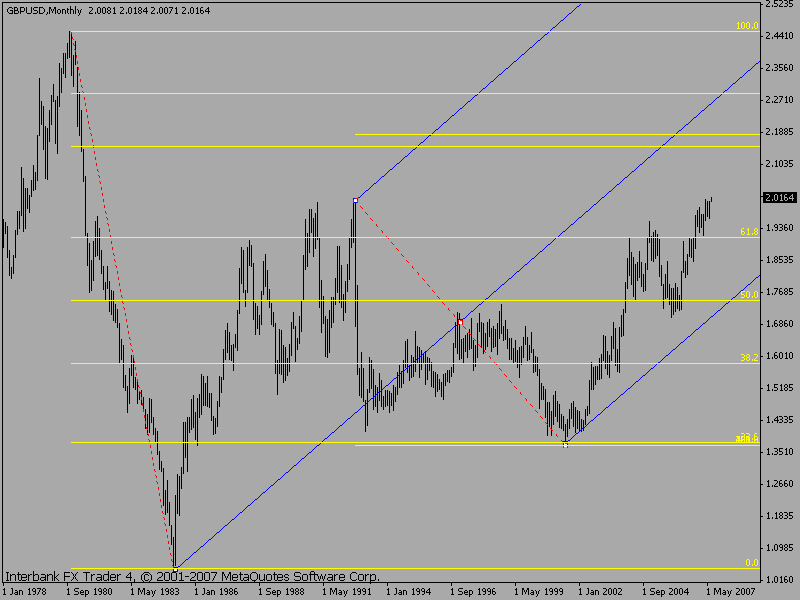The height and width of the screenshot is (600, 800).
Task: Click the pitchfork anchor point near September 1996
Action: coord(460,322)
